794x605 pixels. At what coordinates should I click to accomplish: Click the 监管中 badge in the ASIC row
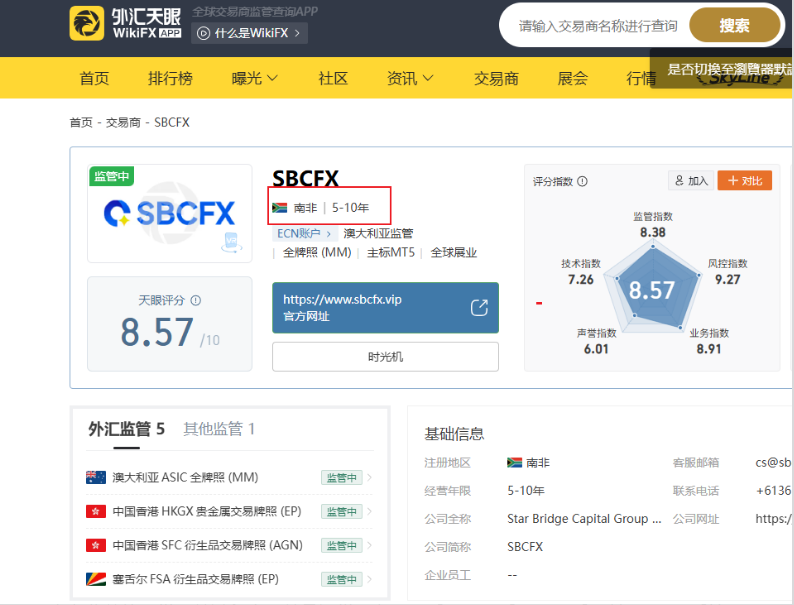point(341,477)
